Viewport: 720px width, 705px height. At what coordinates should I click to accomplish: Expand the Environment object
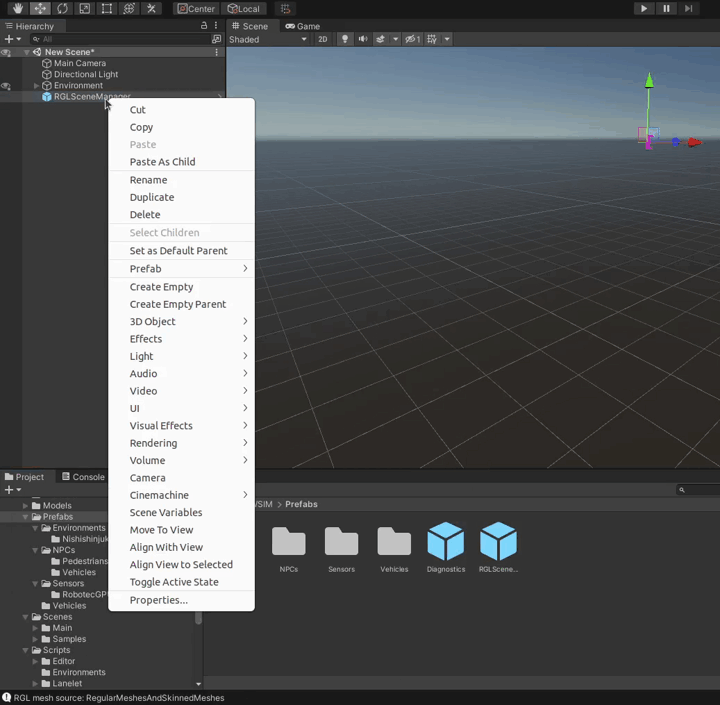click(x=36, y=85)
